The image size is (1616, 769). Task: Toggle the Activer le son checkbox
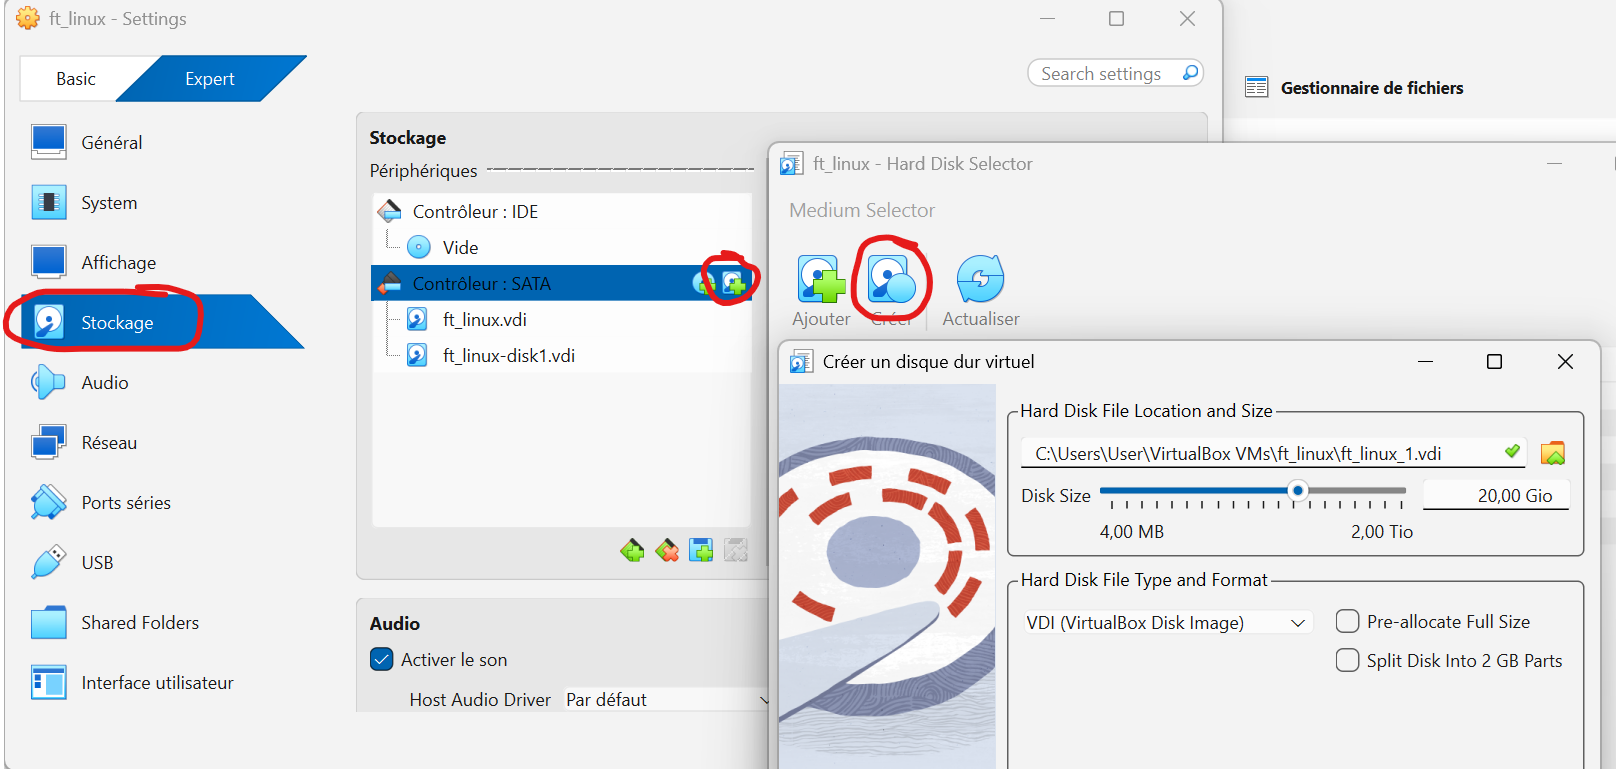382,660
